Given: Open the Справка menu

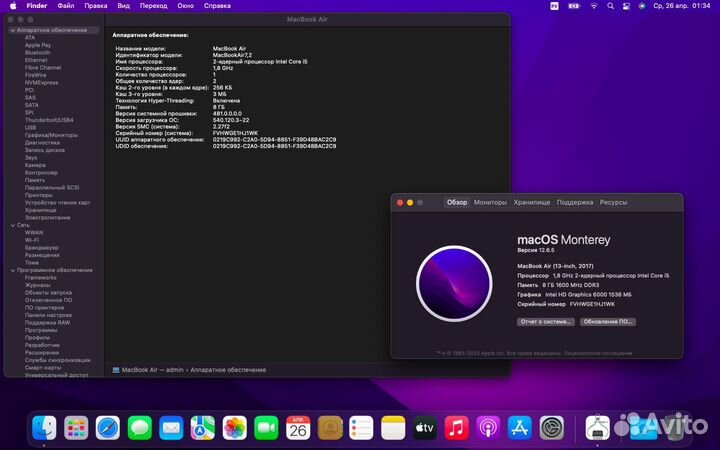Looking at the screenshot, I should pos(217,6).
